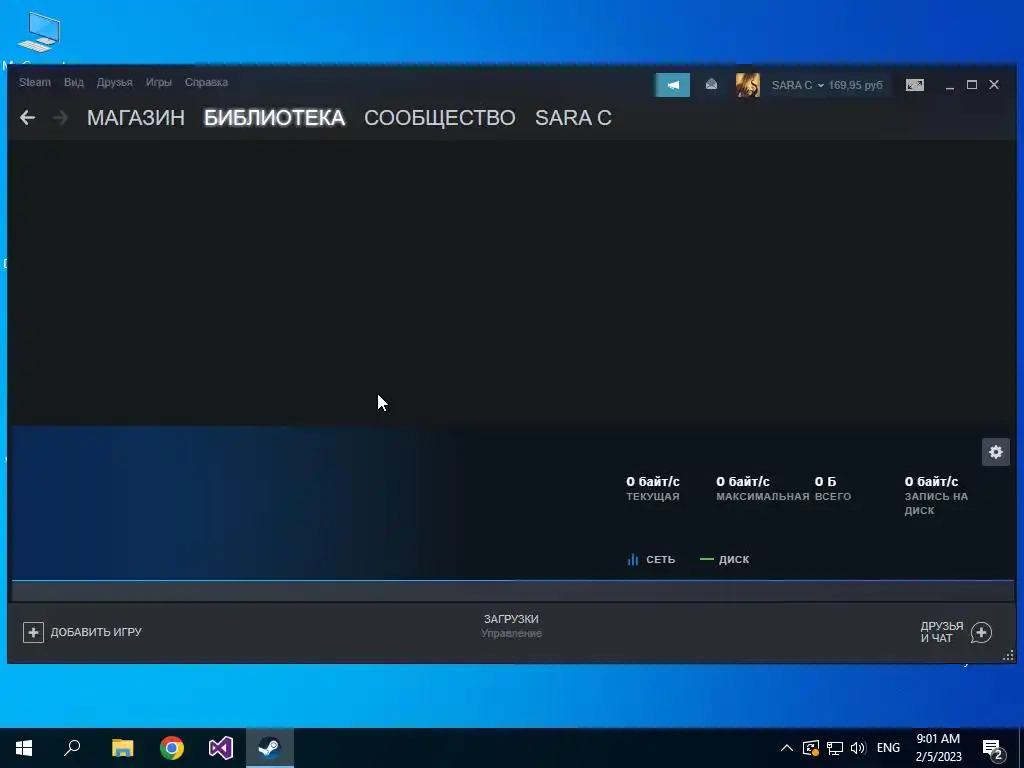Open the СООБЩЕСТВО tab
Screen dimensions: 1024x768
(440, 118)
